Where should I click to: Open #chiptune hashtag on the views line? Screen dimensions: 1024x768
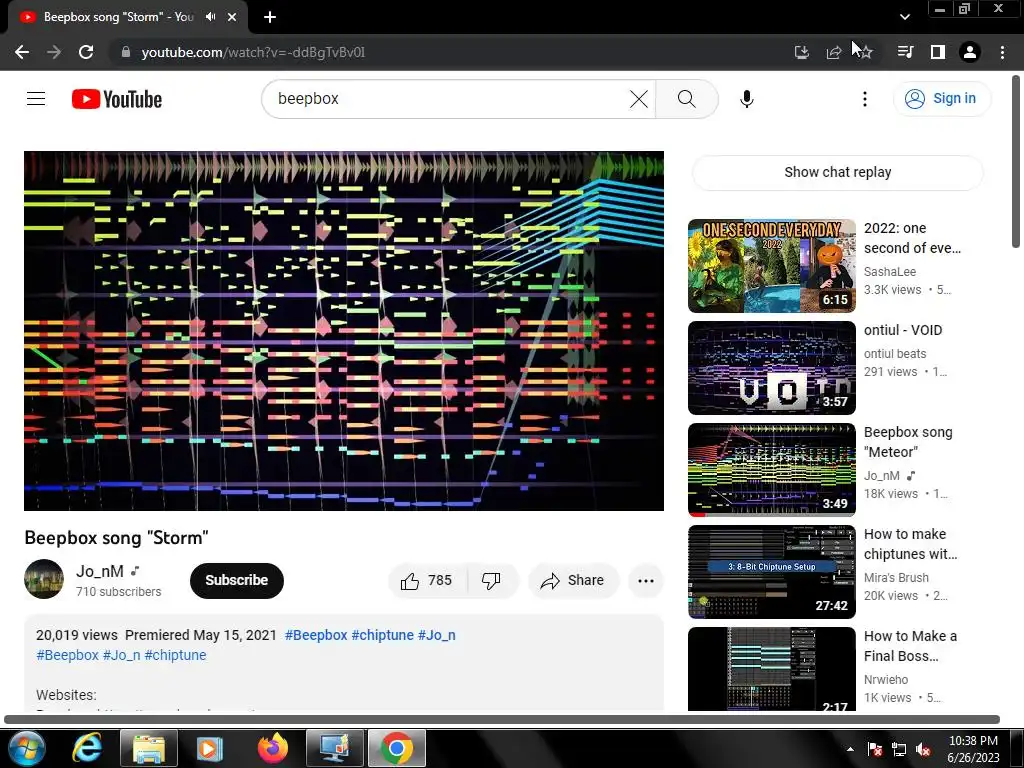[x=383, y=635]
